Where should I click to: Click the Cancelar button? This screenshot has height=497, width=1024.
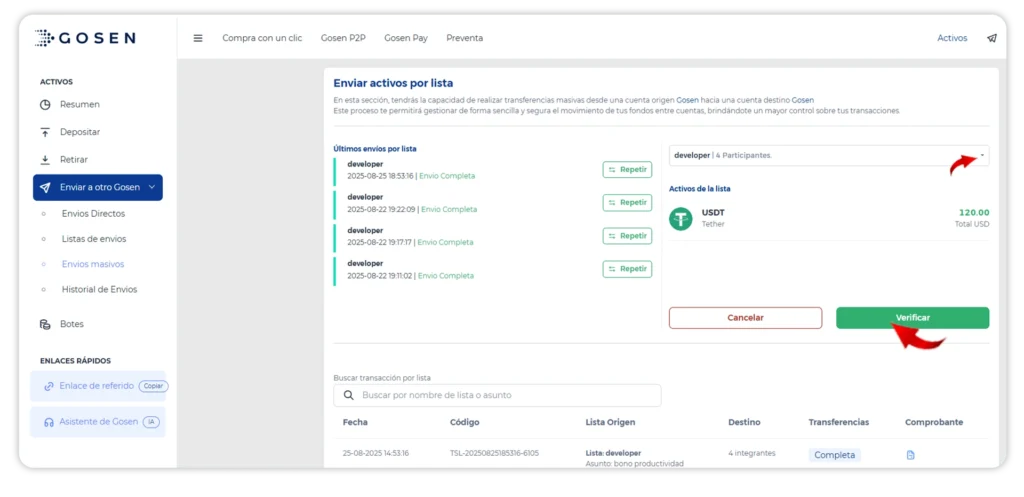(745, 318)
